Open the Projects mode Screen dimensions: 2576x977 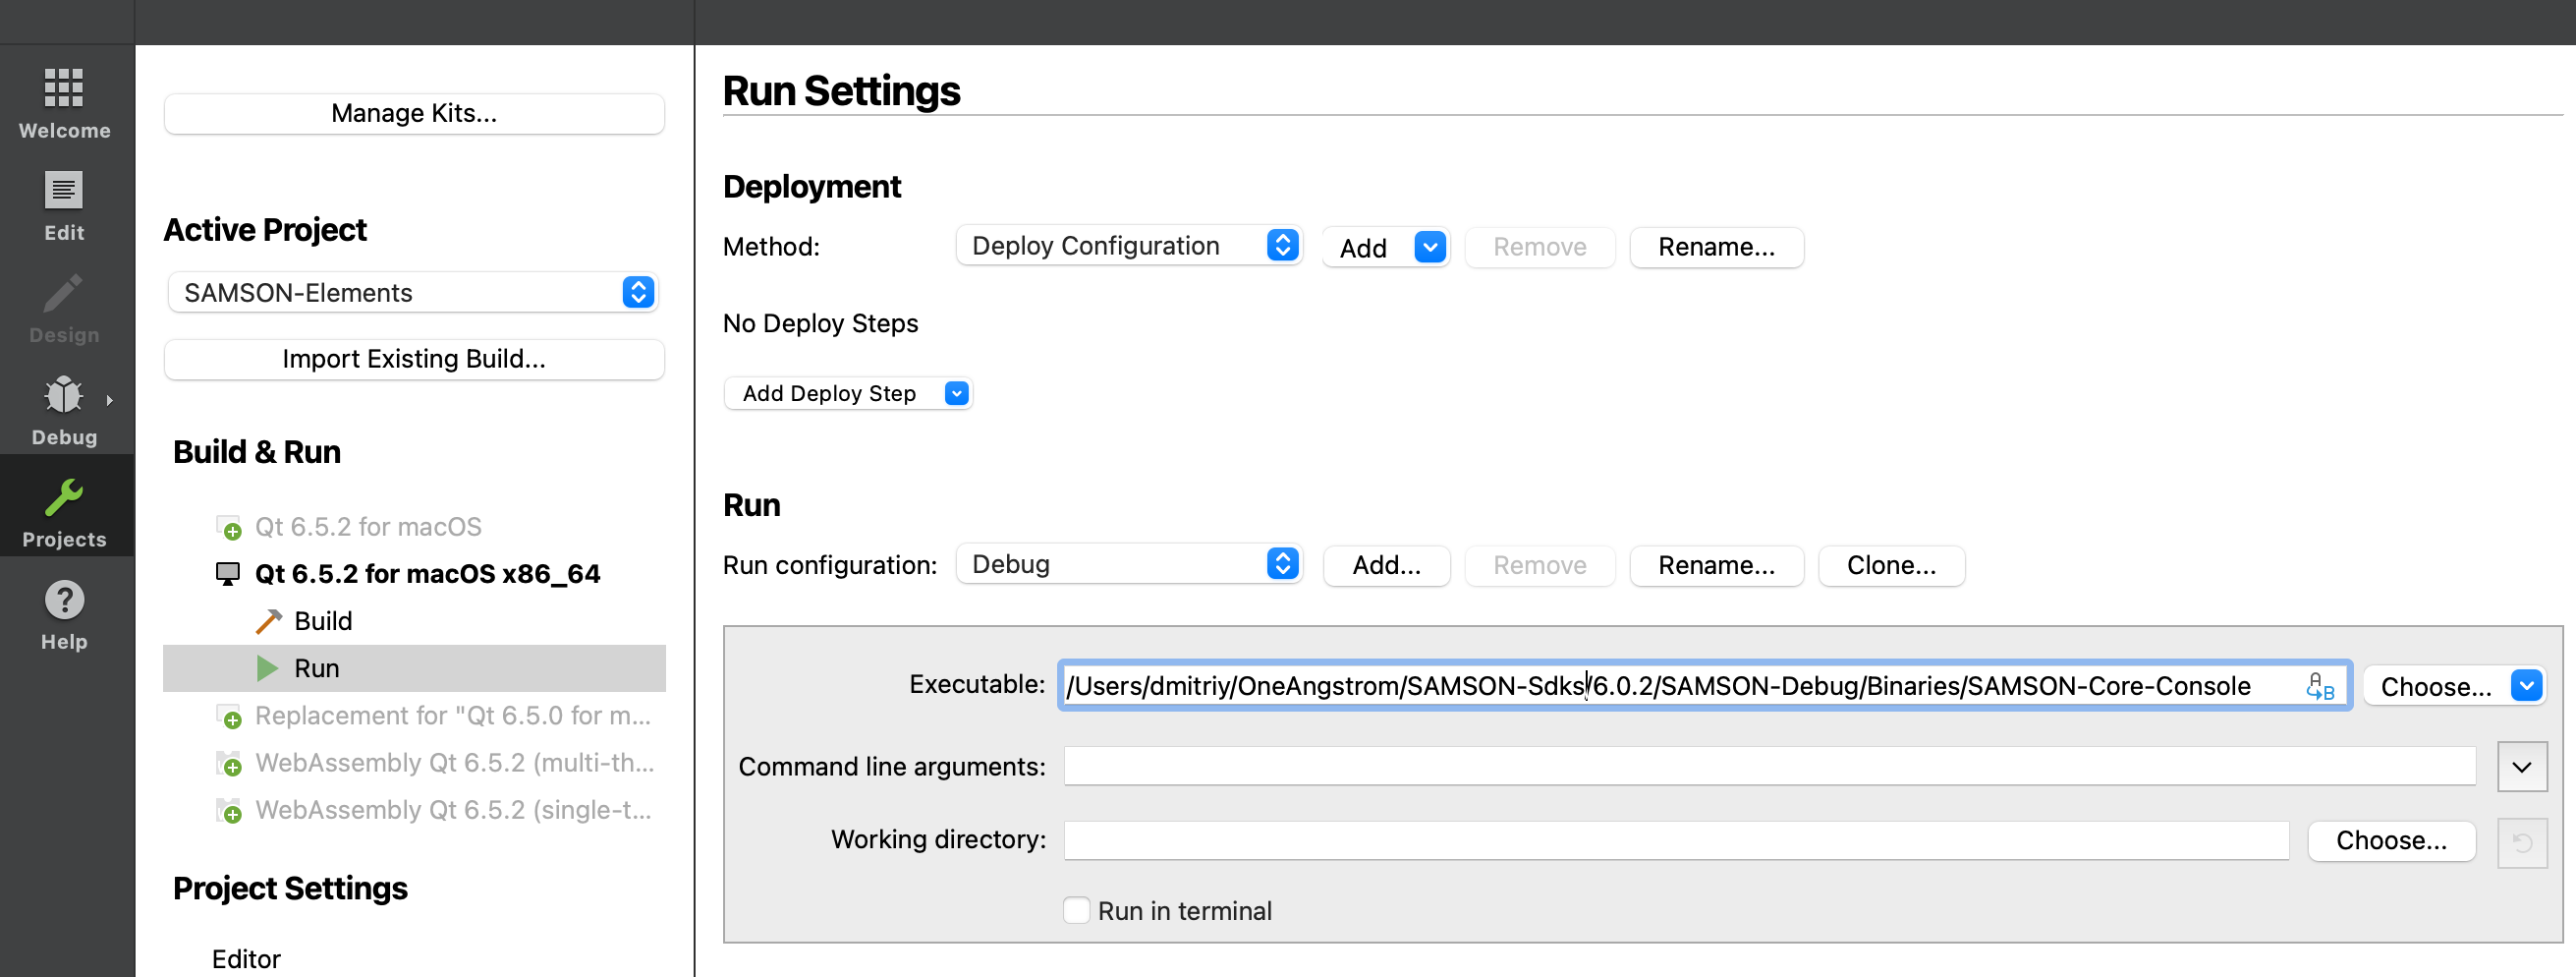click(x=63, y=506)
